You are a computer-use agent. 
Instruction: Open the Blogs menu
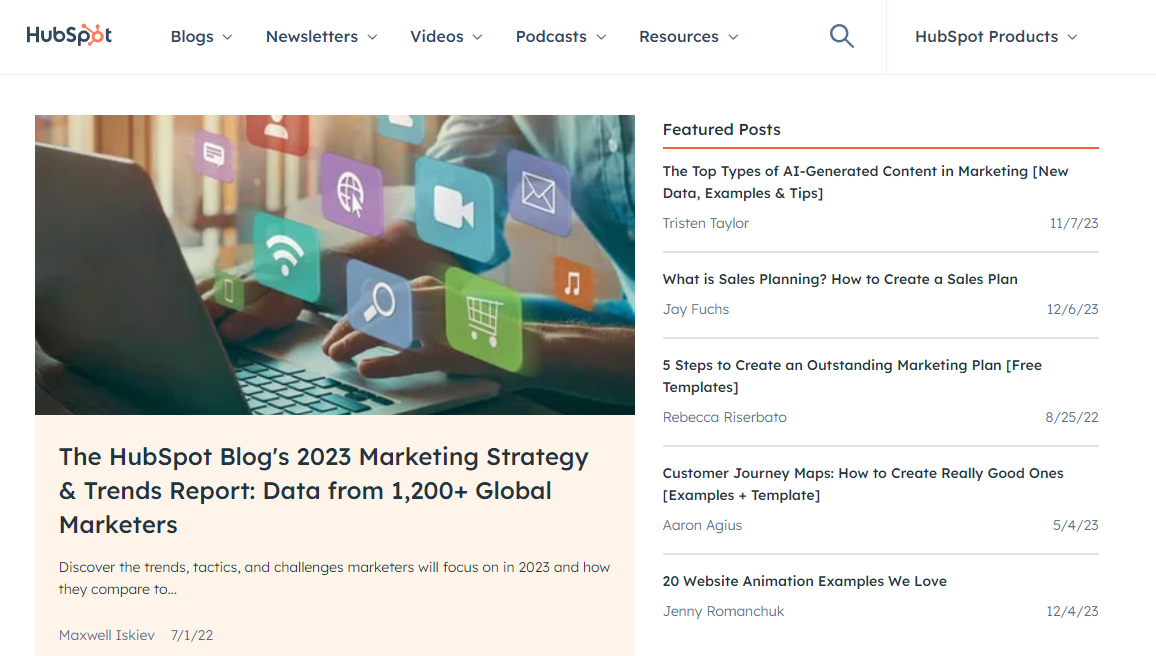[201, 37]
